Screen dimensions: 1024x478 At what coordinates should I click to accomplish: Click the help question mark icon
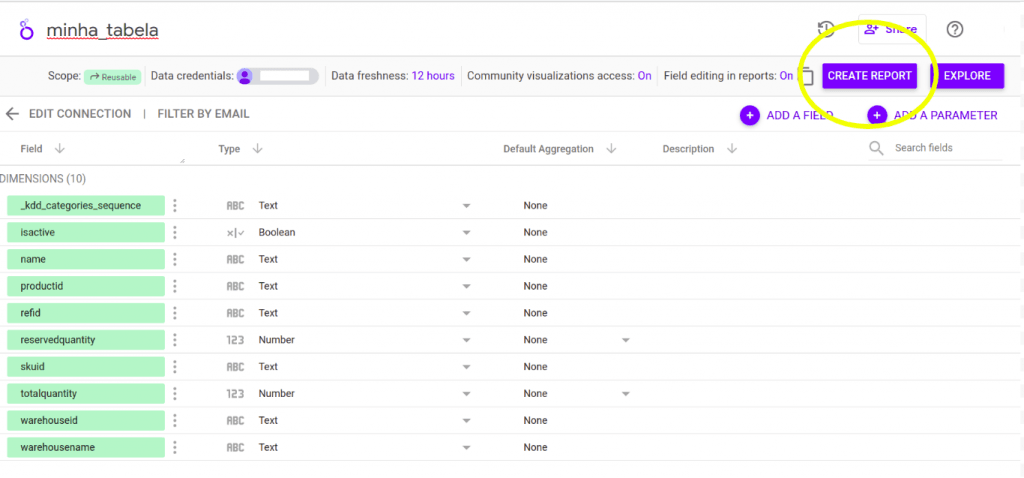click(x=955, y=29)
